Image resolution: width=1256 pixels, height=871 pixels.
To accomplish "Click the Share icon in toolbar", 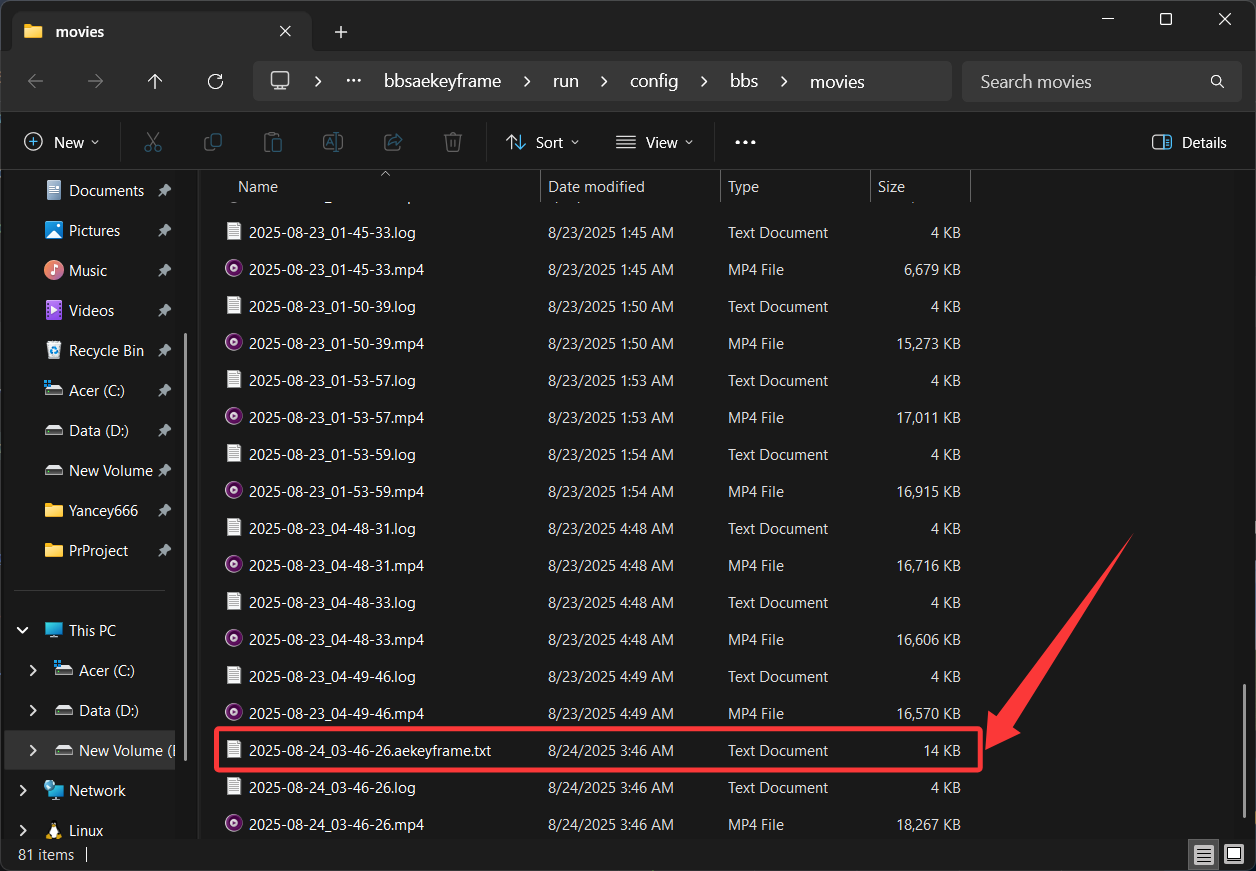I will (x=393, y=142).
